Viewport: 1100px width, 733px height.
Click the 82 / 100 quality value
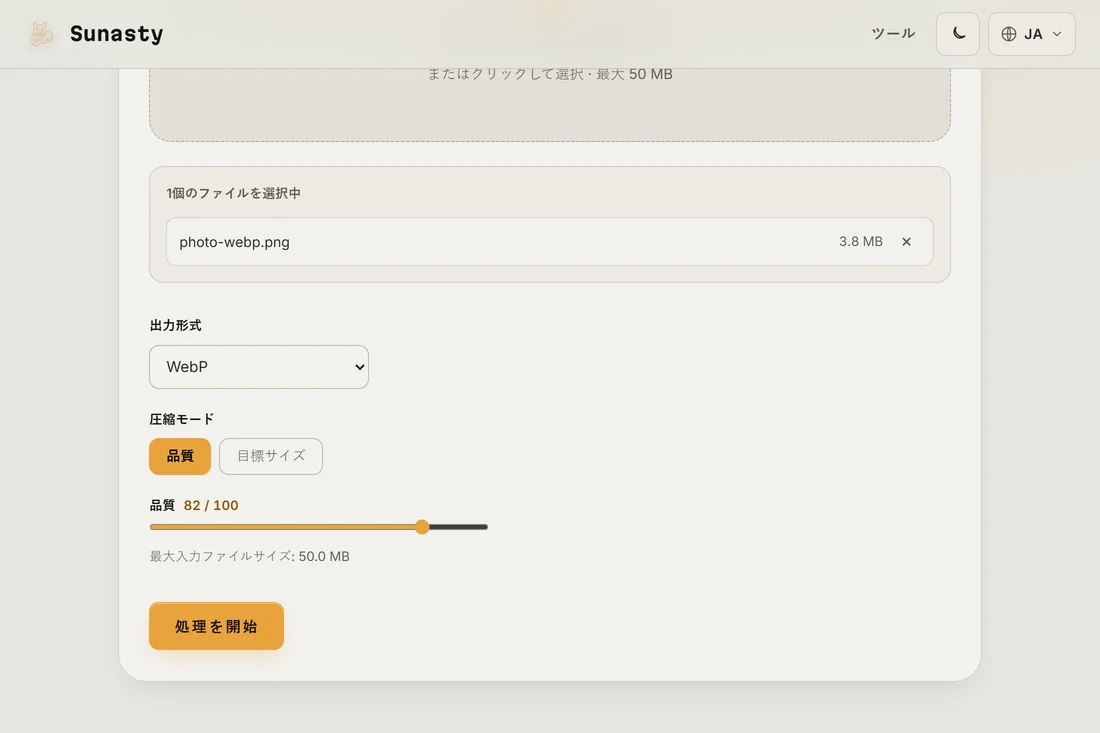coord(211,505)
